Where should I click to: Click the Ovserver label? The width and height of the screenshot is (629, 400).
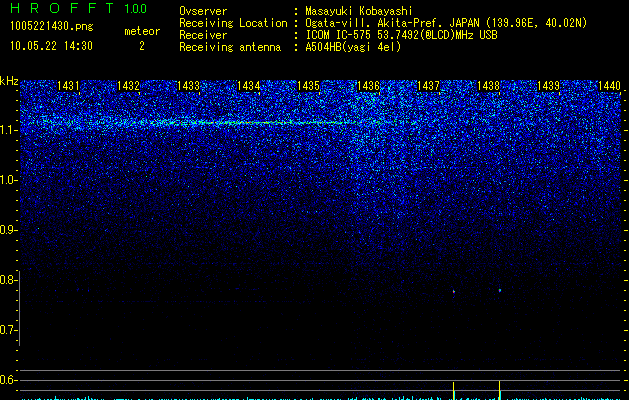click(x=203, y=11)
